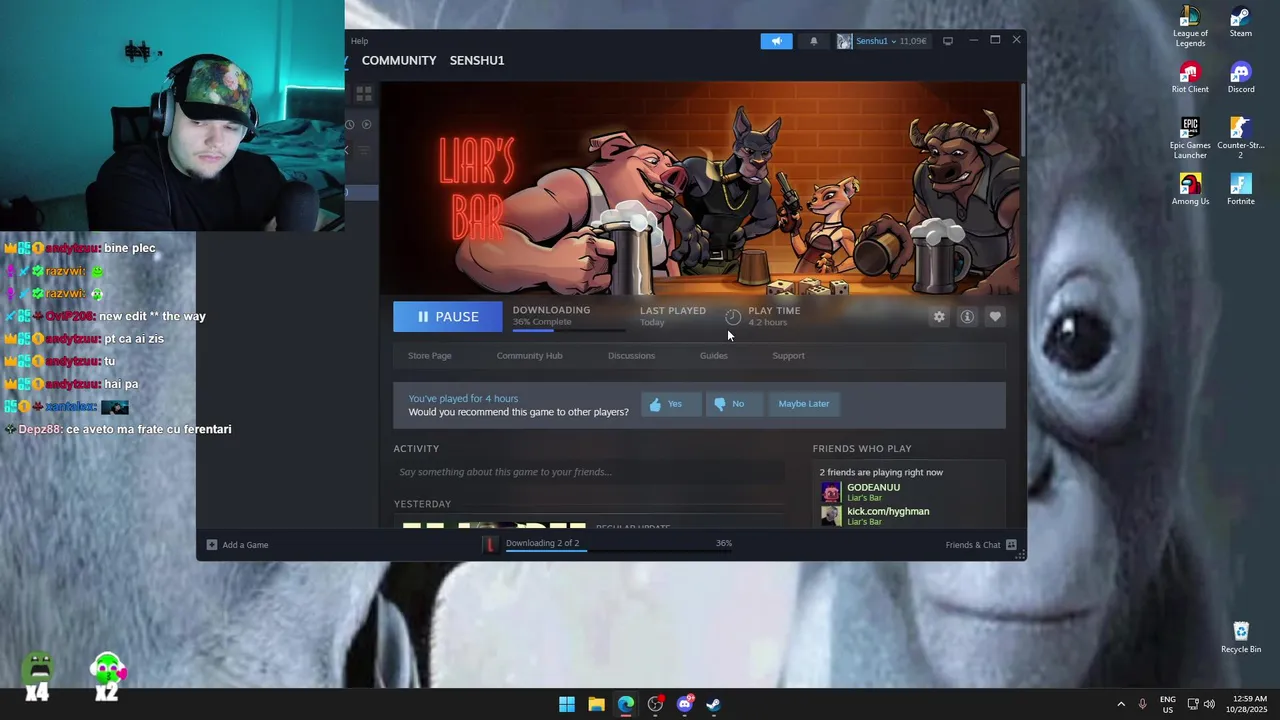Open Microsoft Edge from taskbar
Viewport: 1280px width, 720px height.
(x=626, y=704)
